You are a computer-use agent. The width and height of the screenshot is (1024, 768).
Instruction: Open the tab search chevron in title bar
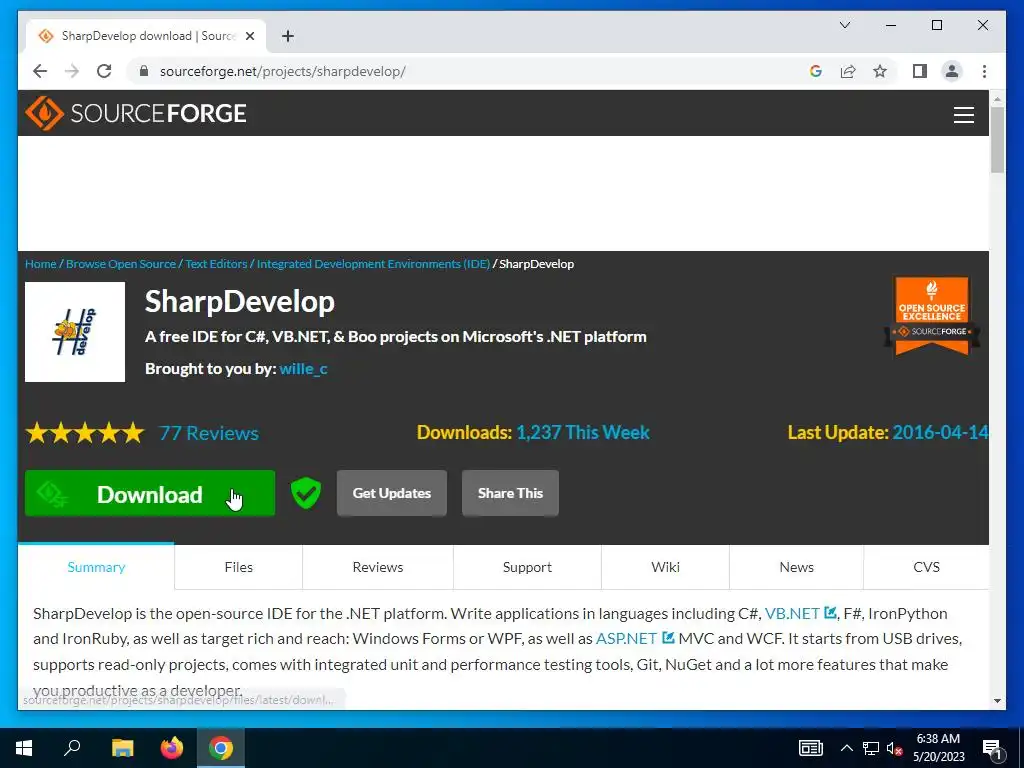(x=844, y=25)
